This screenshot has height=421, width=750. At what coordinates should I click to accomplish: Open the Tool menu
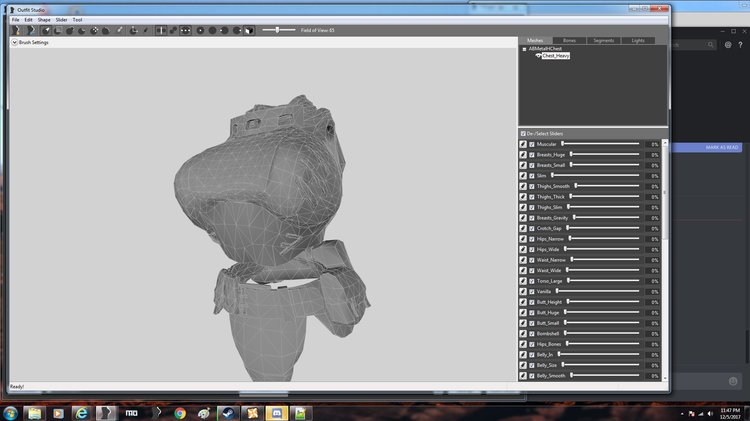[77, 20]
